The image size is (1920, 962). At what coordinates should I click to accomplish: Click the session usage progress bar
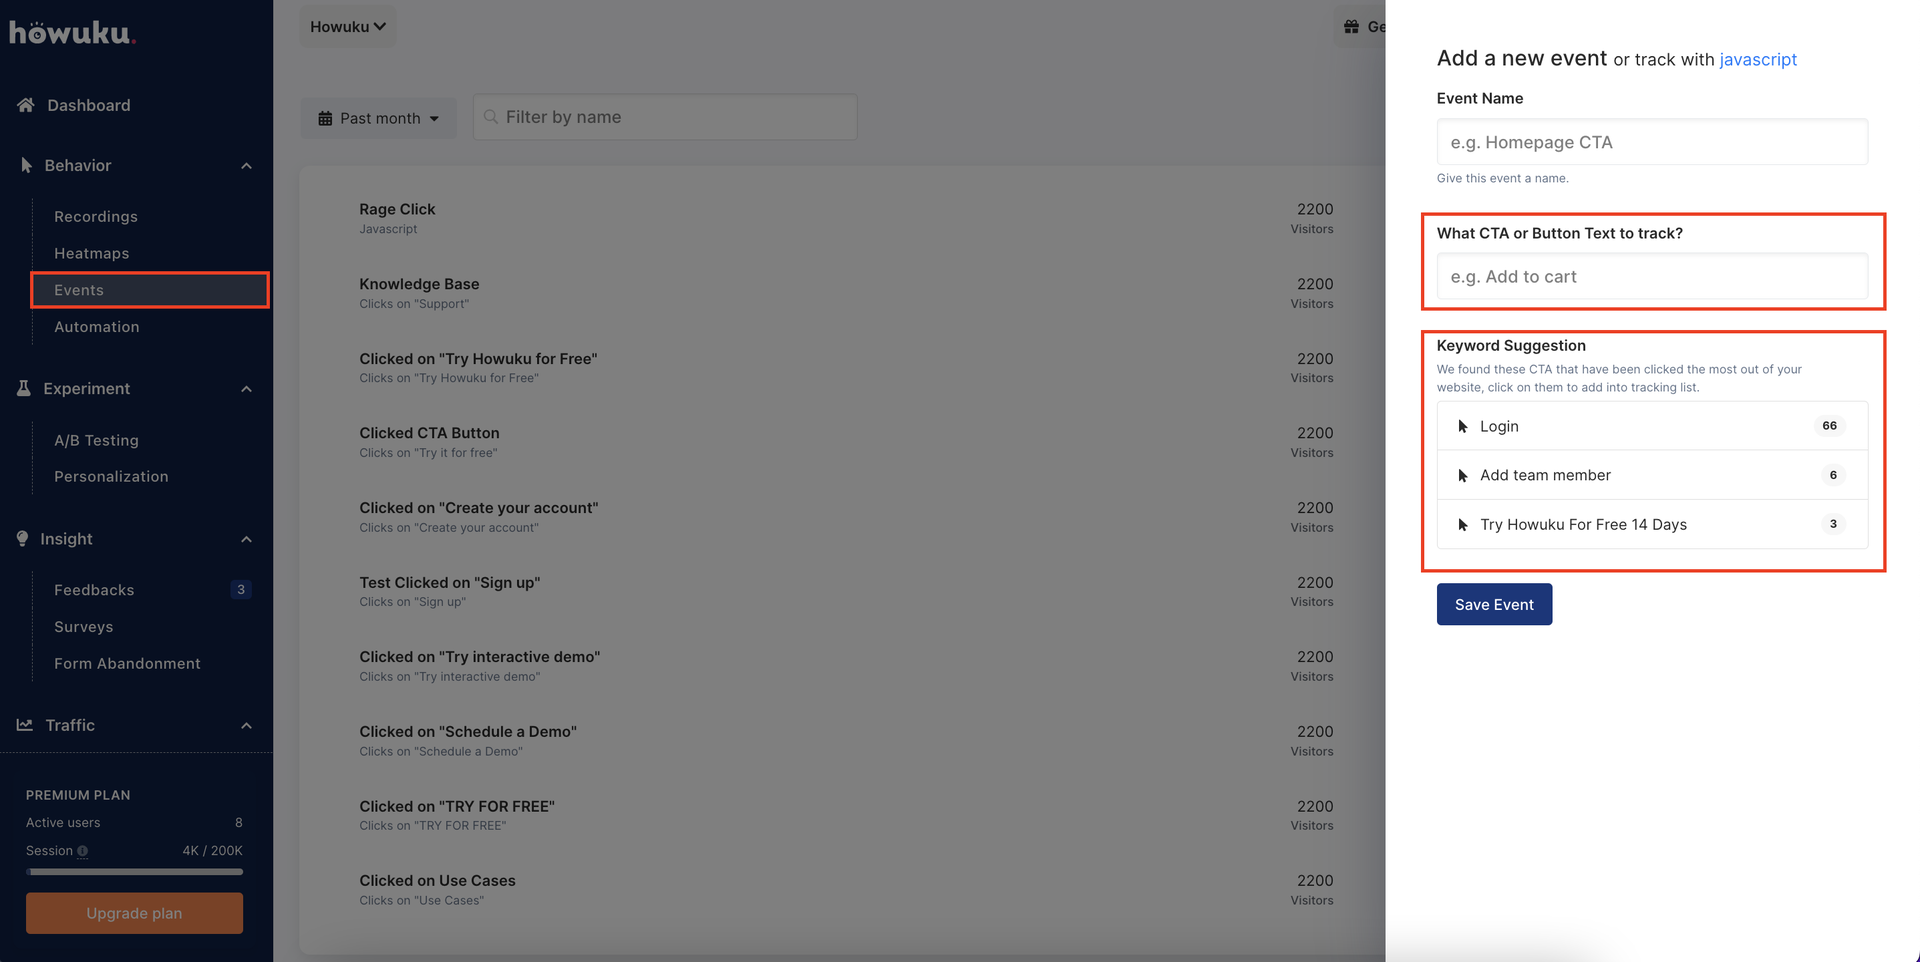[134, 872]
